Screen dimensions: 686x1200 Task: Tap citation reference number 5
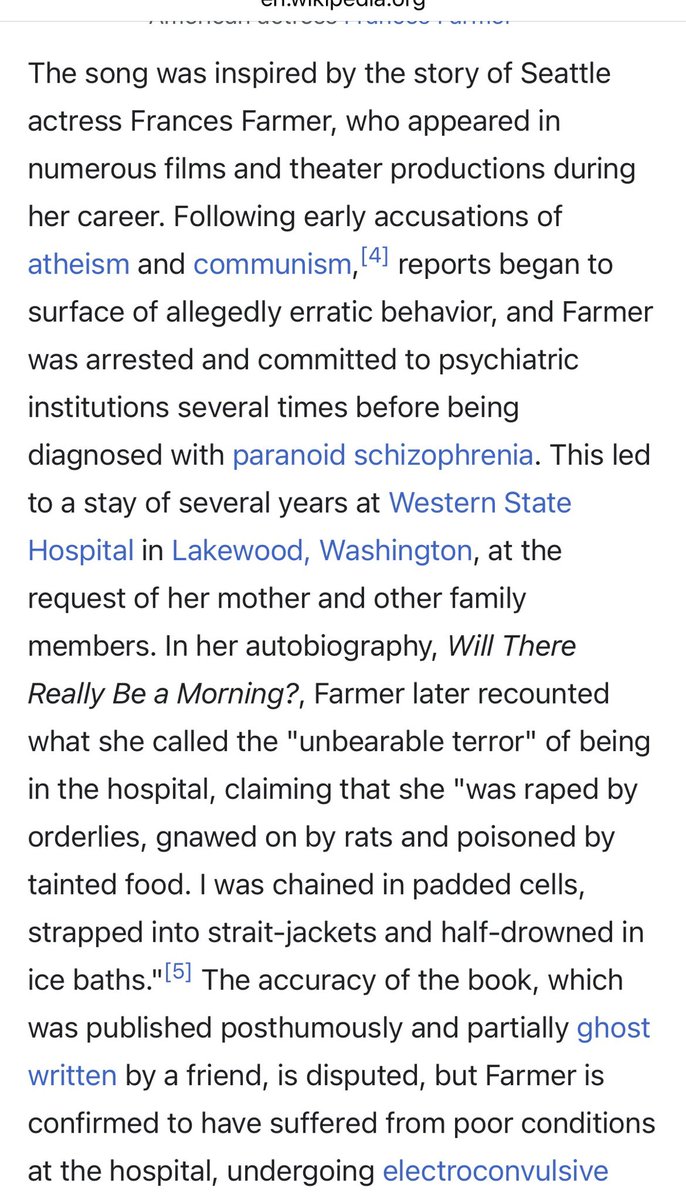click(177, 972)
